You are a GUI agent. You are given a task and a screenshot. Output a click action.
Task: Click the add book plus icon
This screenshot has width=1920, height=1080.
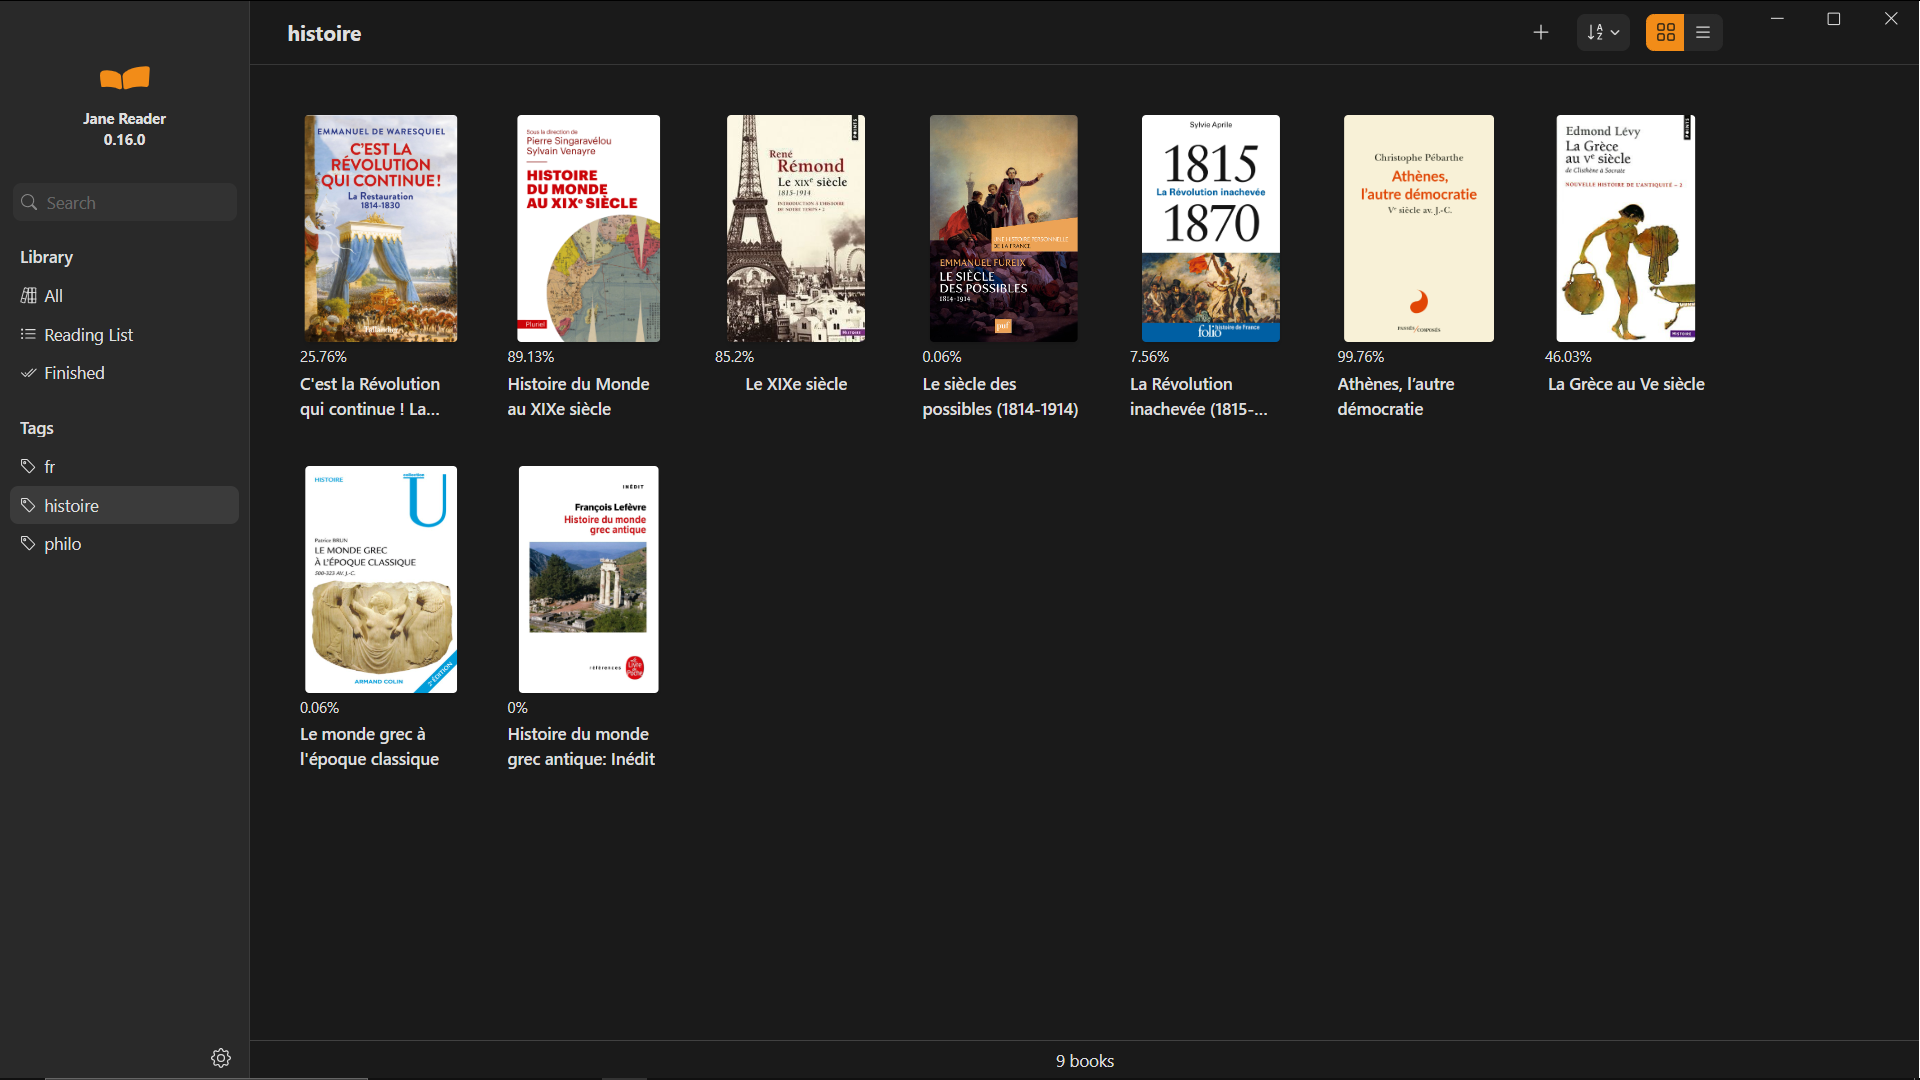(x=1540, y=33)
